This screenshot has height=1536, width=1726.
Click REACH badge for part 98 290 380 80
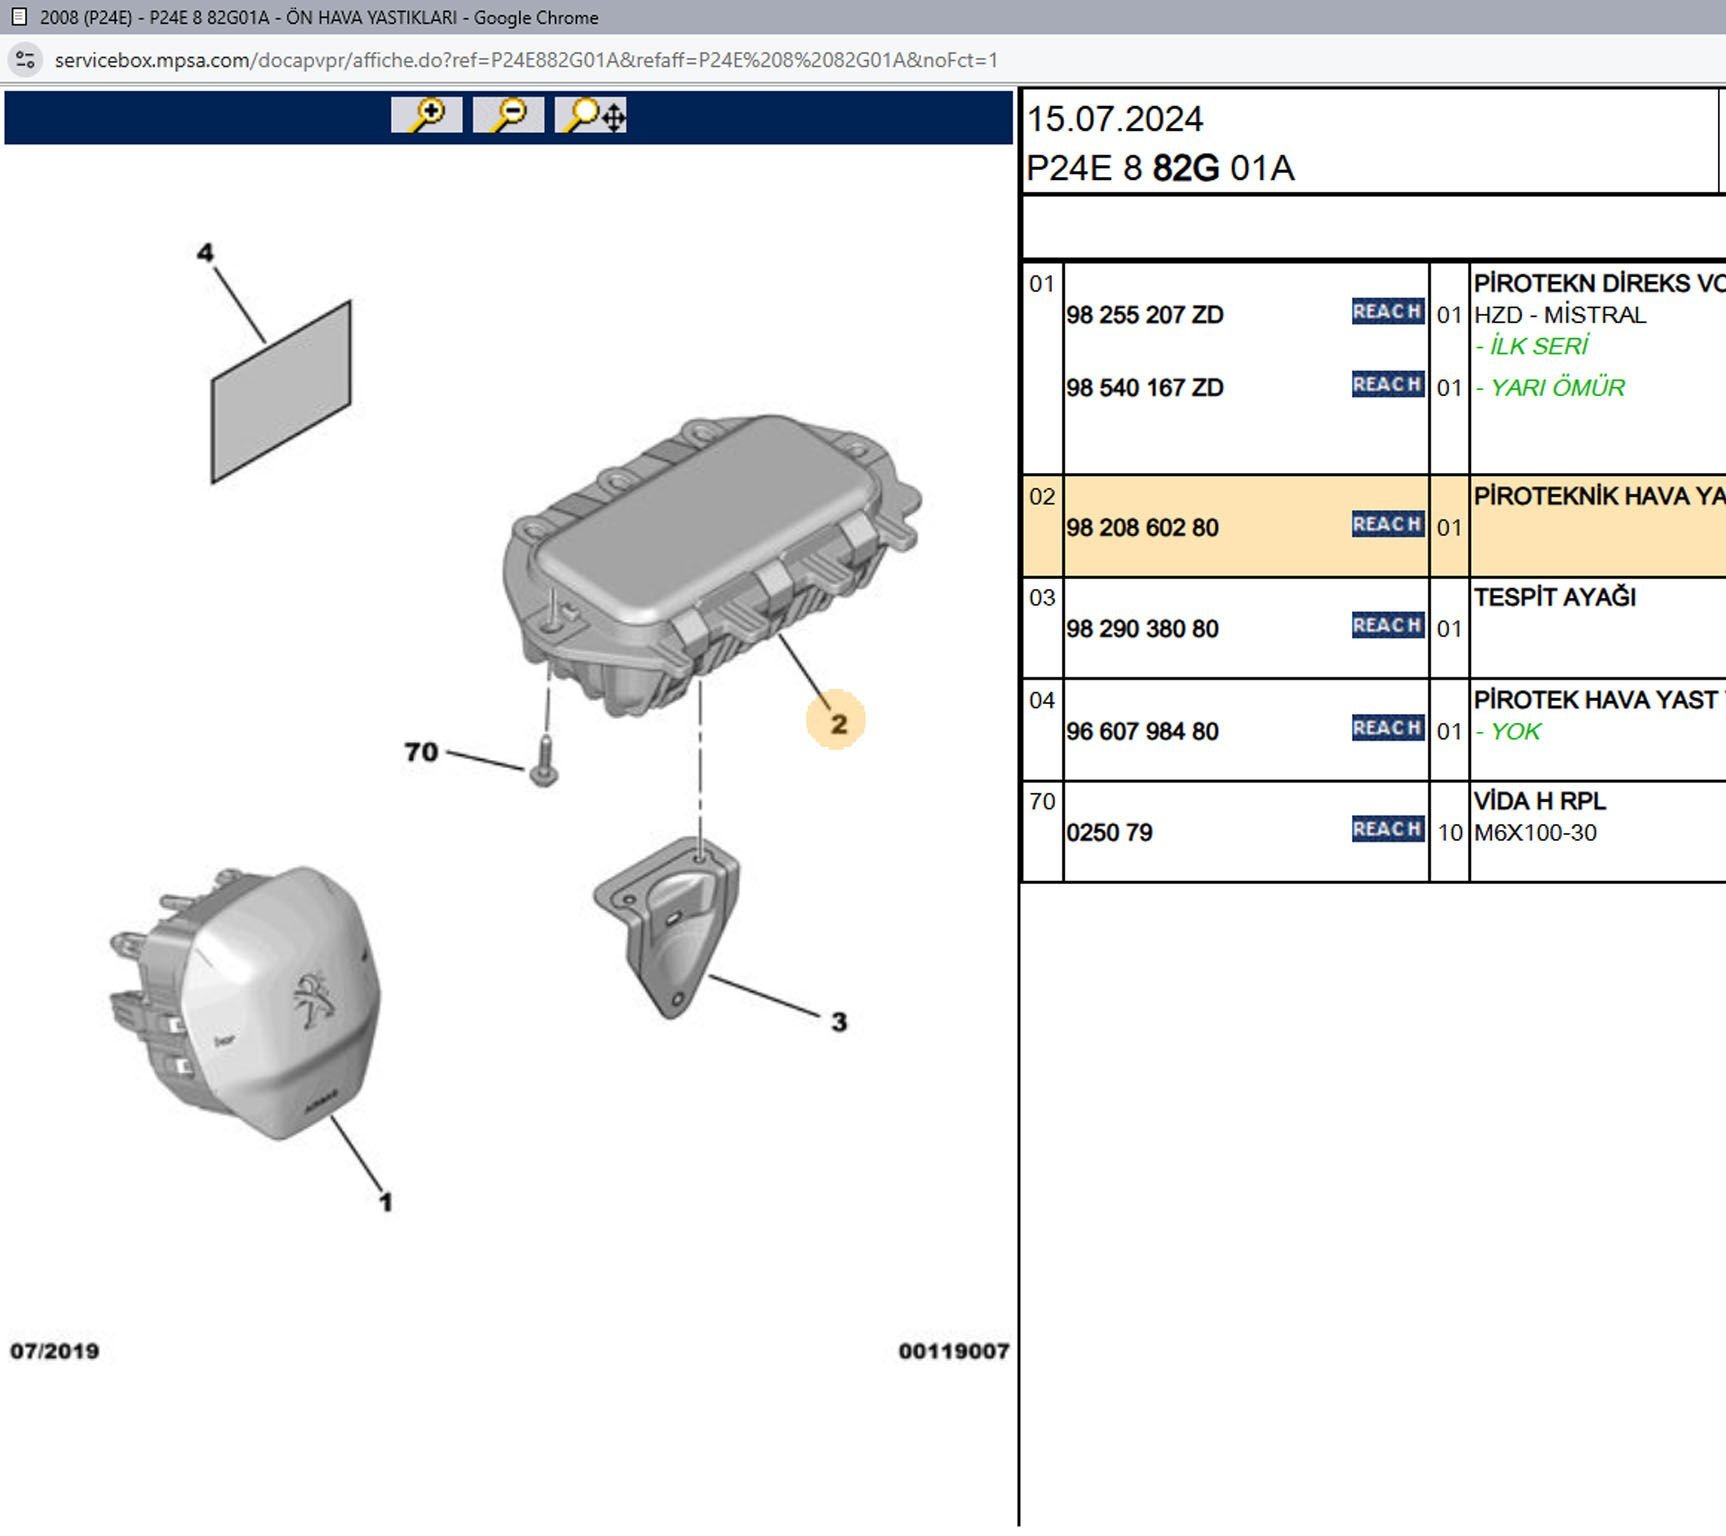1387,626
